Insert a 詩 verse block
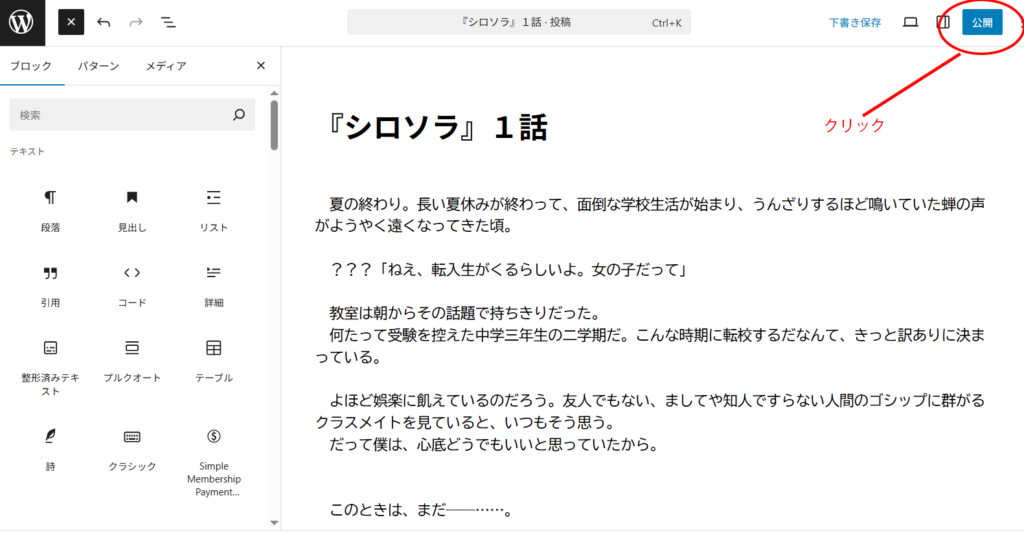This screenshot has width=1024, height=533. tap(50, 449)
